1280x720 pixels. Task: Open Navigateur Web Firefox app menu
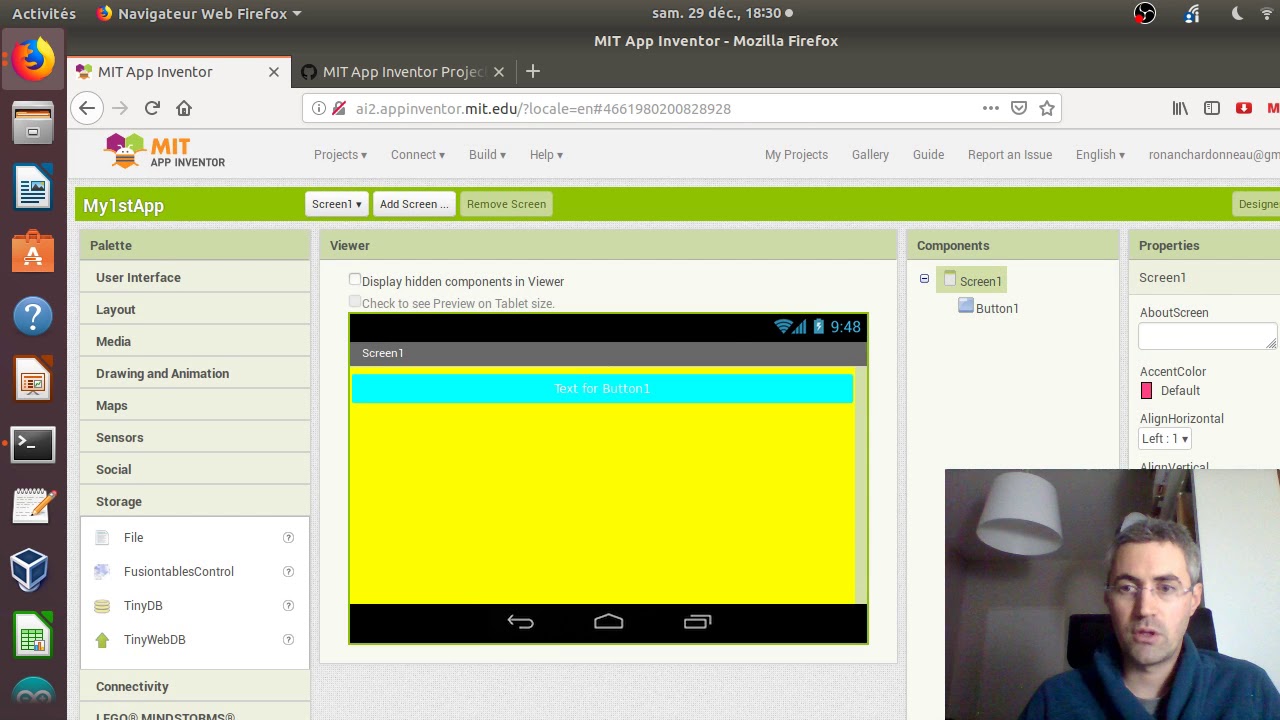pos(199,13)
